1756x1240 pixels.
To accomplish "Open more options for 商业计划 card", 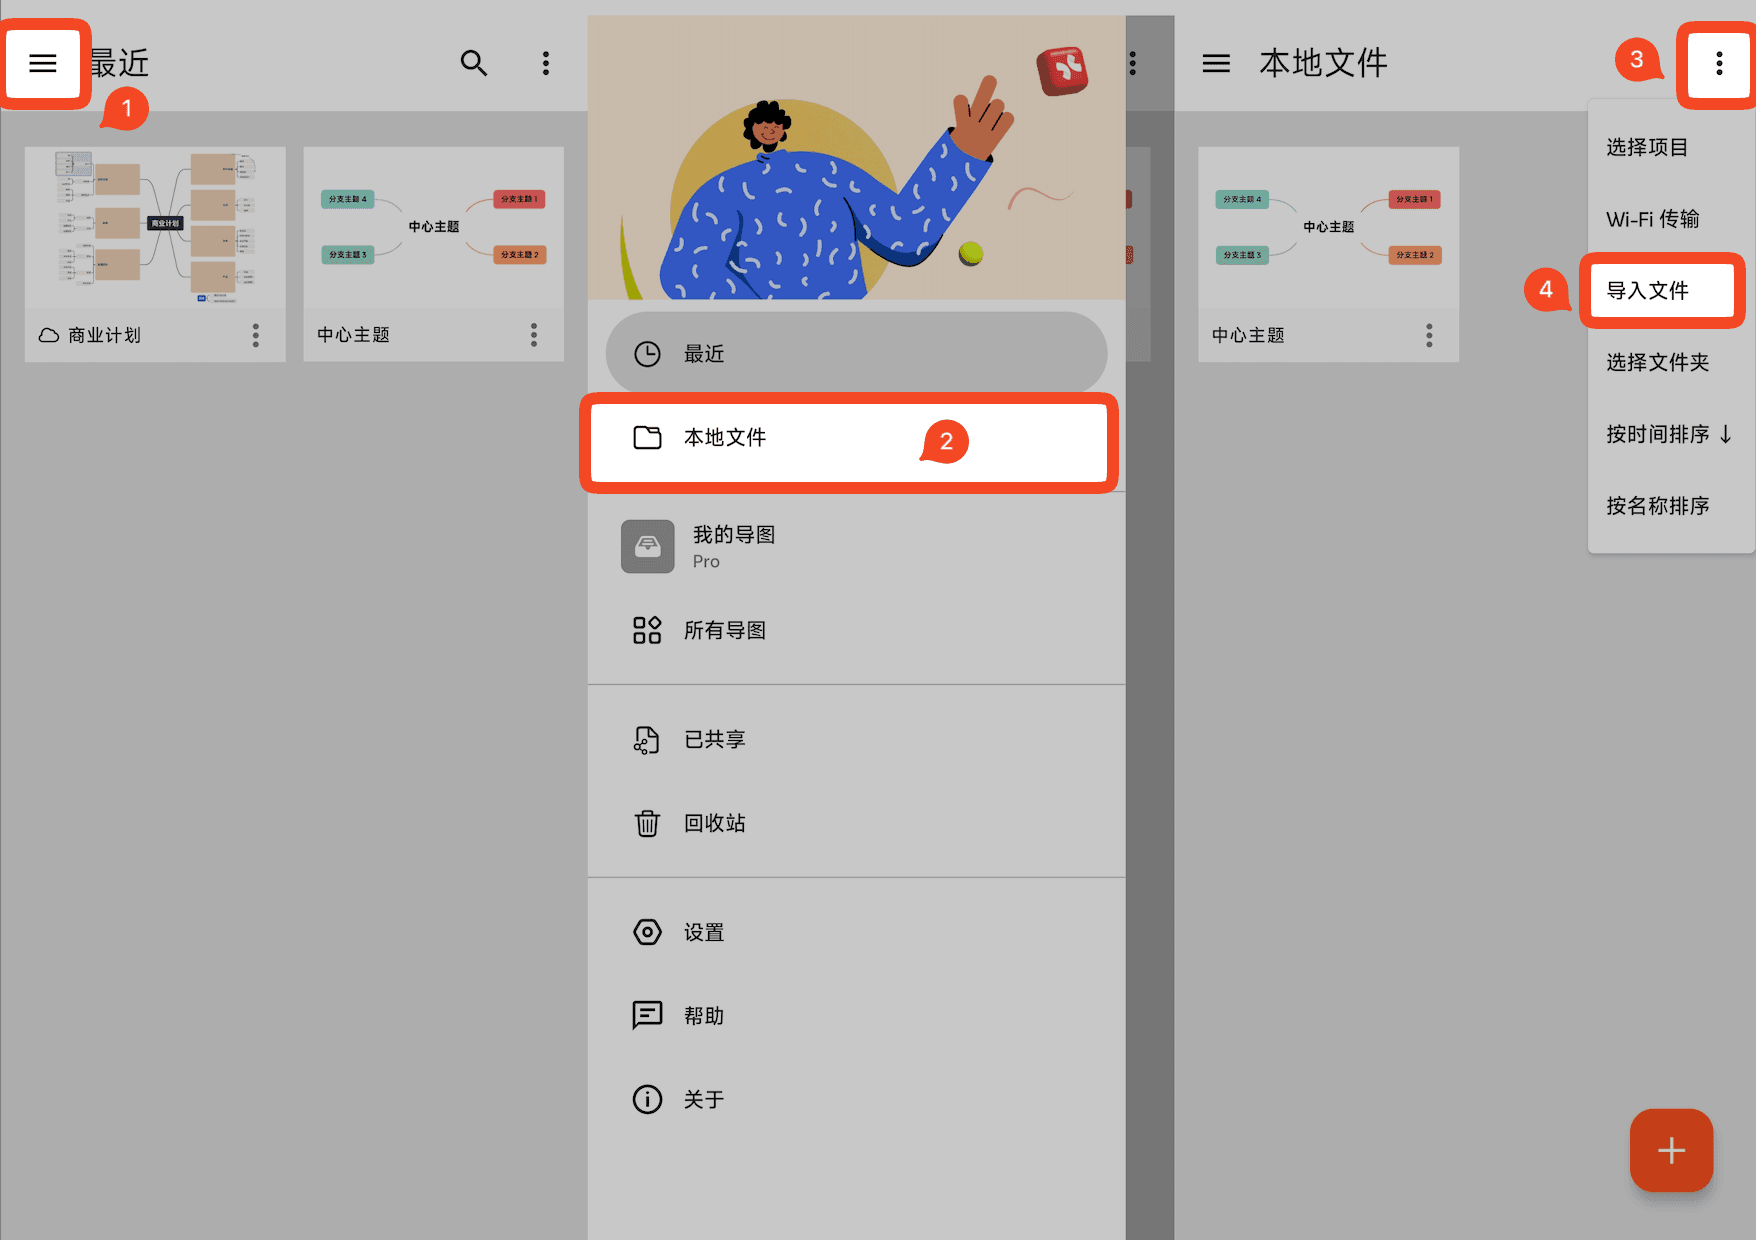I will coord(256,335).
